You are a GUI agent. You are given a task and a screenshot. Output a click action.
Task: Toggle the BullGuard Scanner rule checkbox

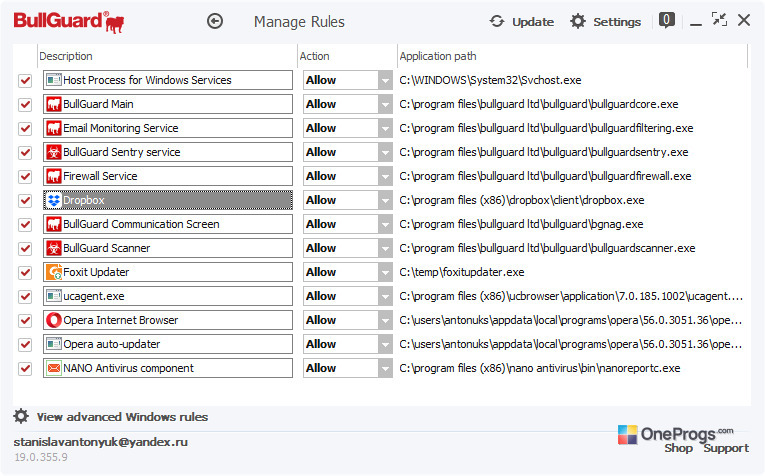[x=25, y=249]
